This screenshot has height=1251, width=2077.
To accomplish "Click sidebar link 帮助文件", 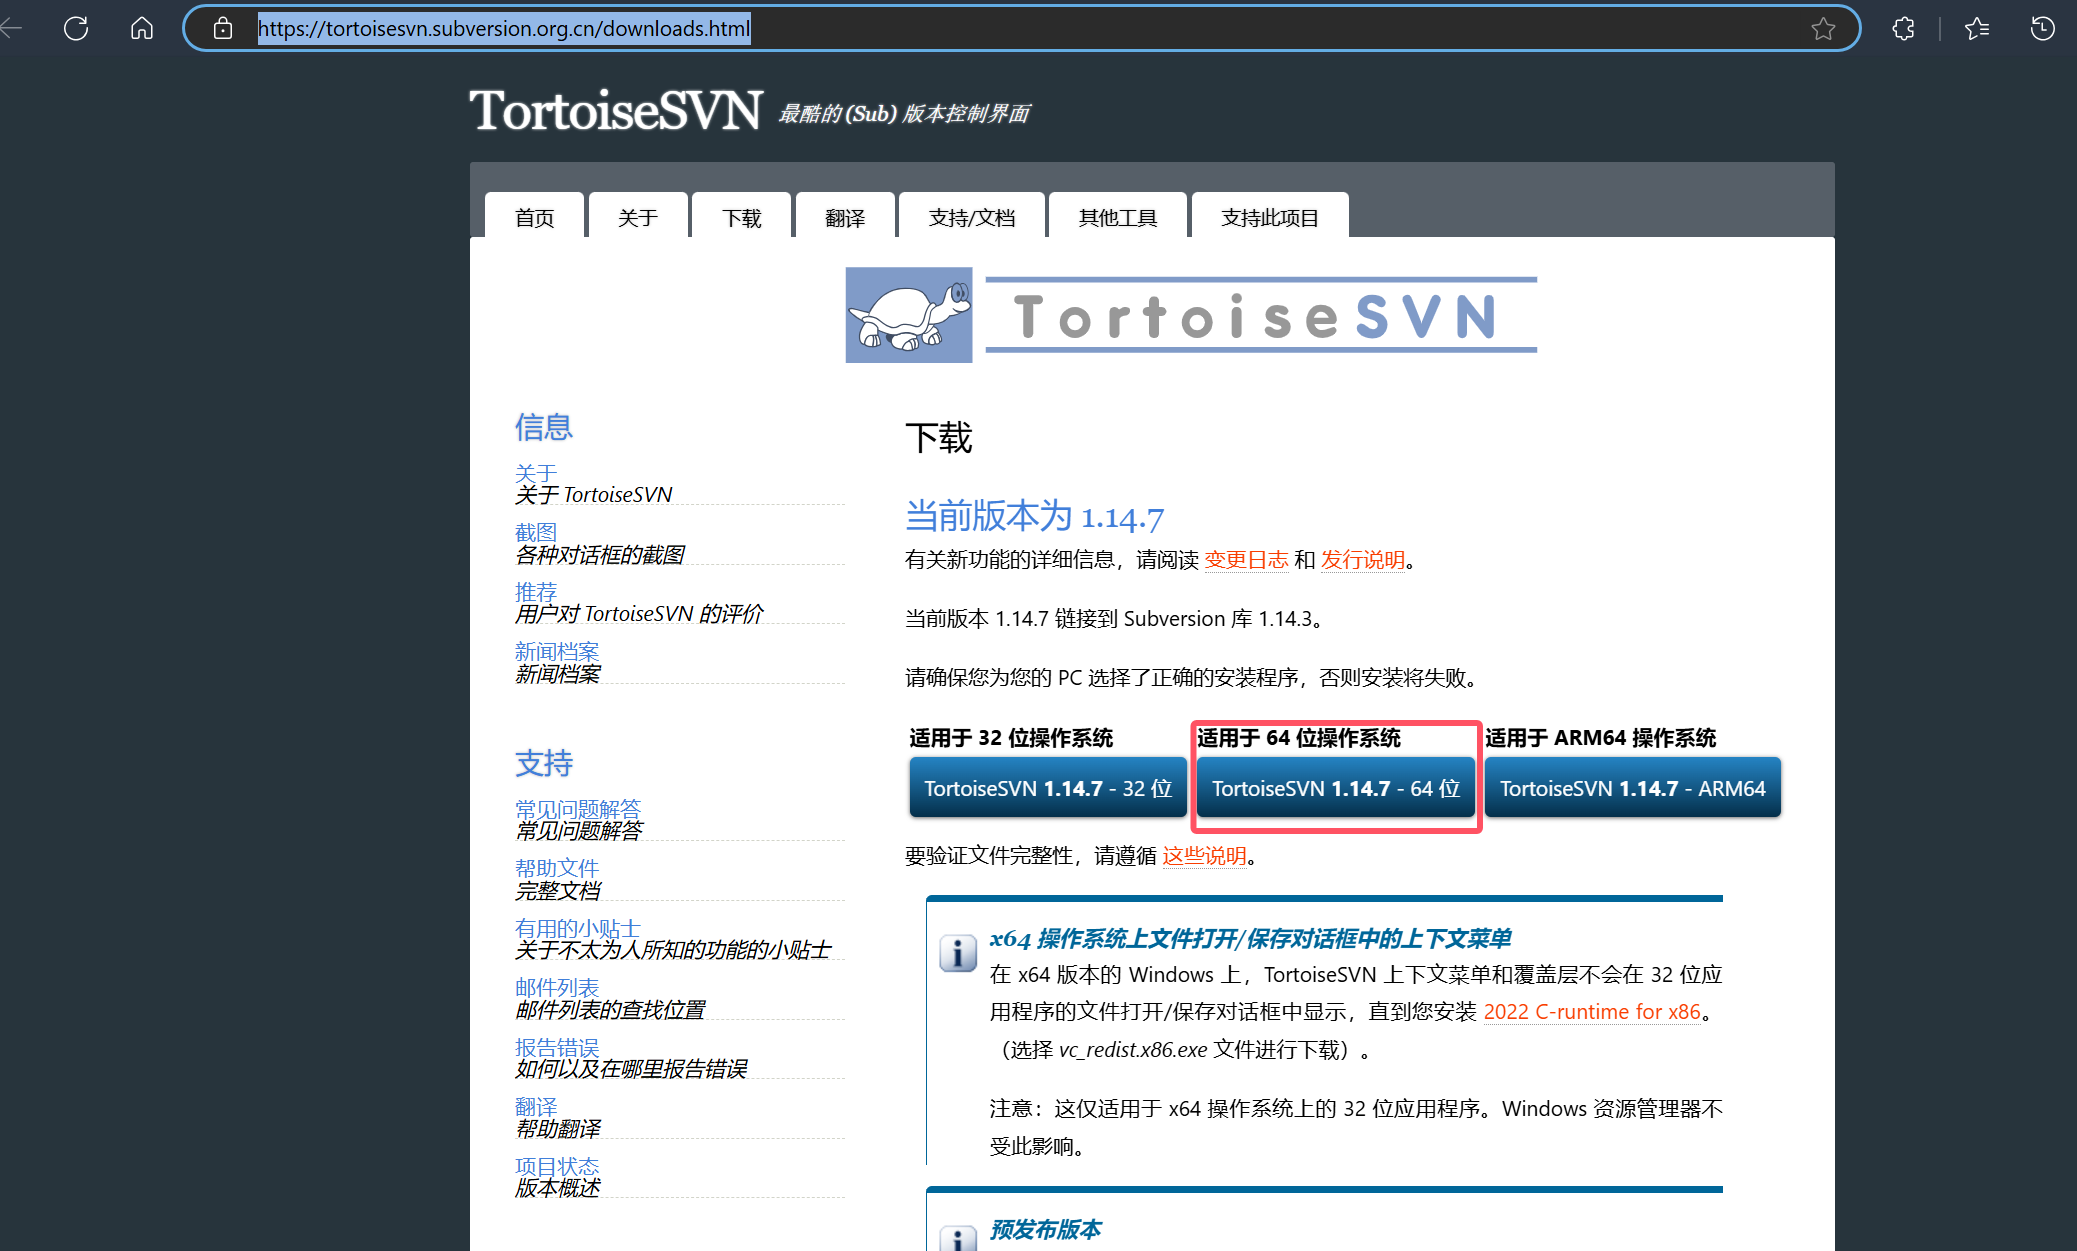I will point(557,868).
